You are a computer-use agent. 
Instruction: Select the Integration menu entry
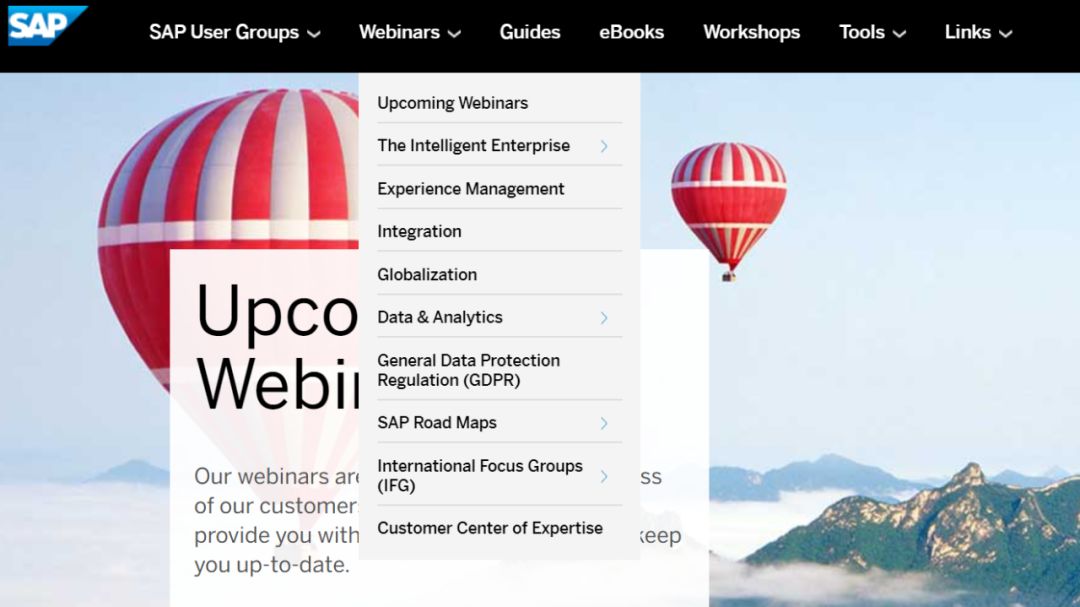419,232
